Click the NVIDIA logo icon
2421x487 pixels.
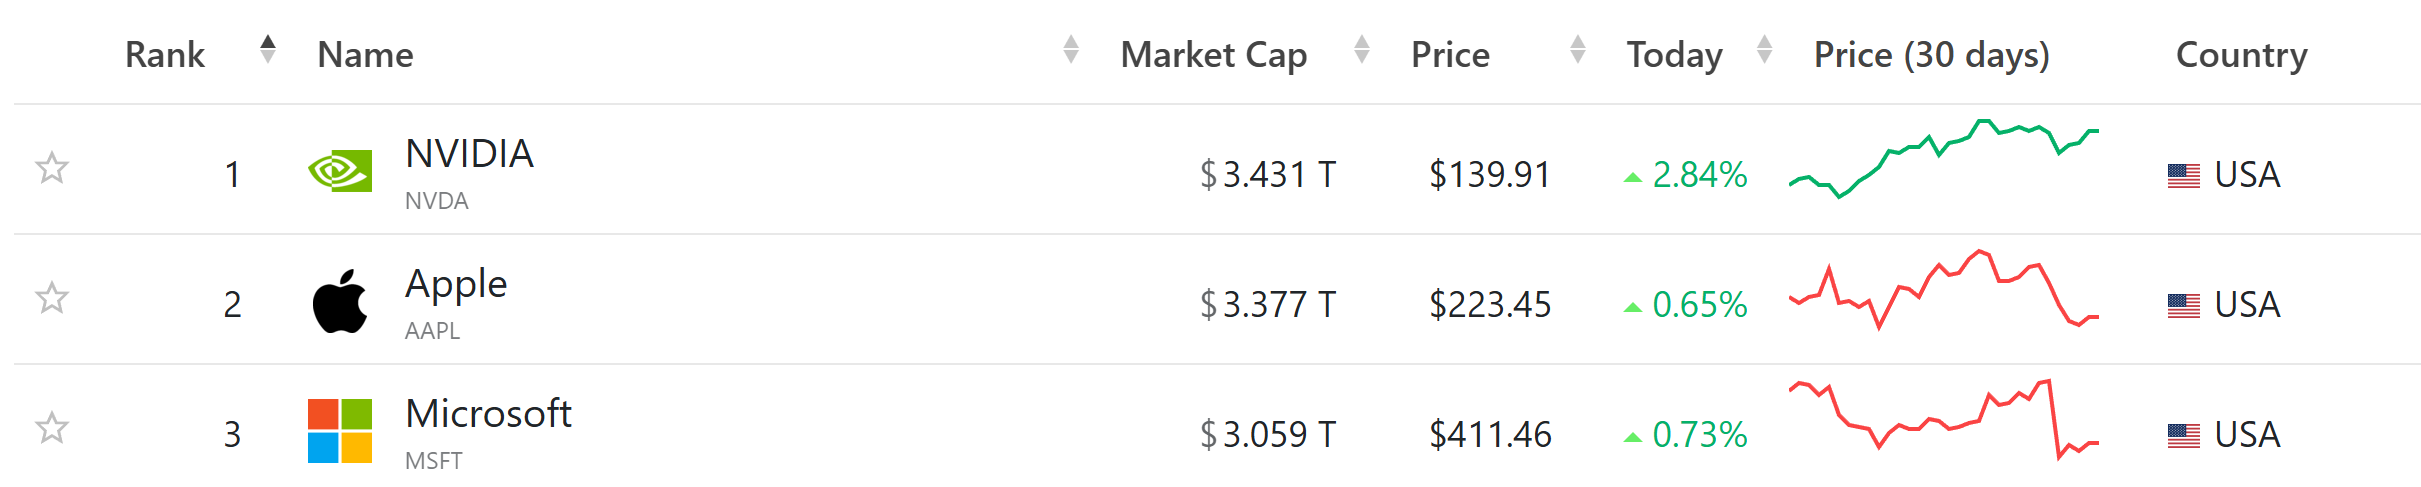tap(340, 171)
